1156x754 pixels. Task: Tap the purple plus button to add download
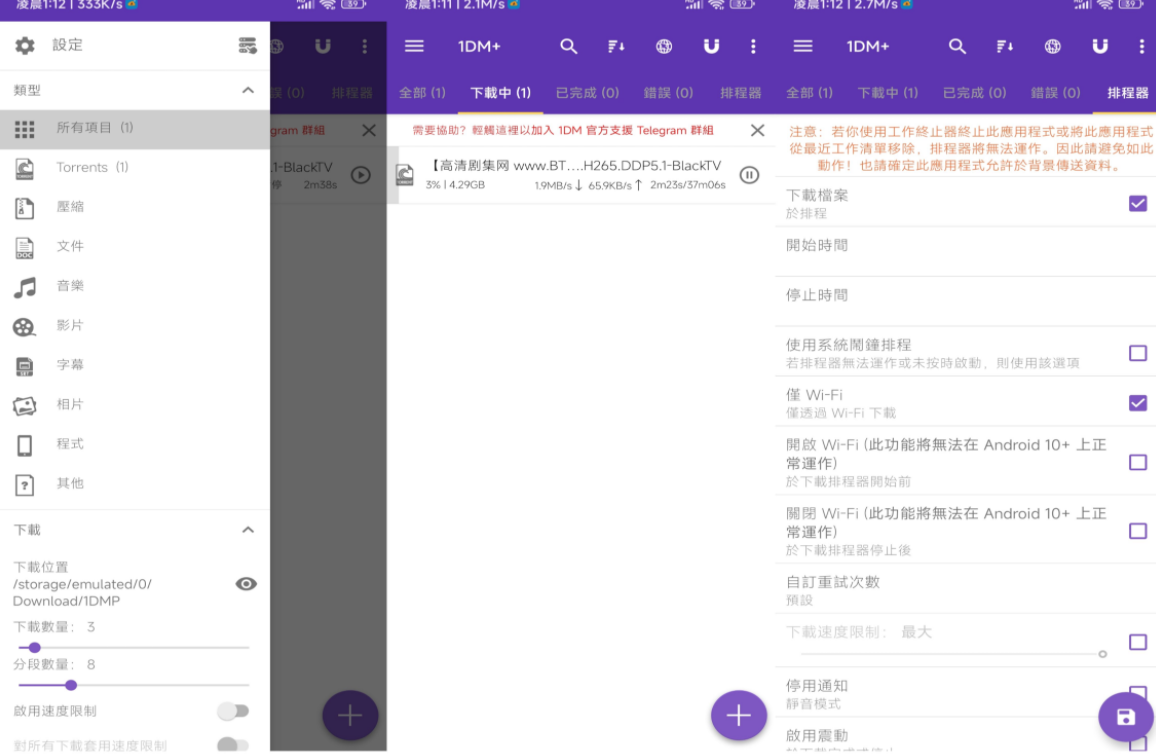click(738, 716)
